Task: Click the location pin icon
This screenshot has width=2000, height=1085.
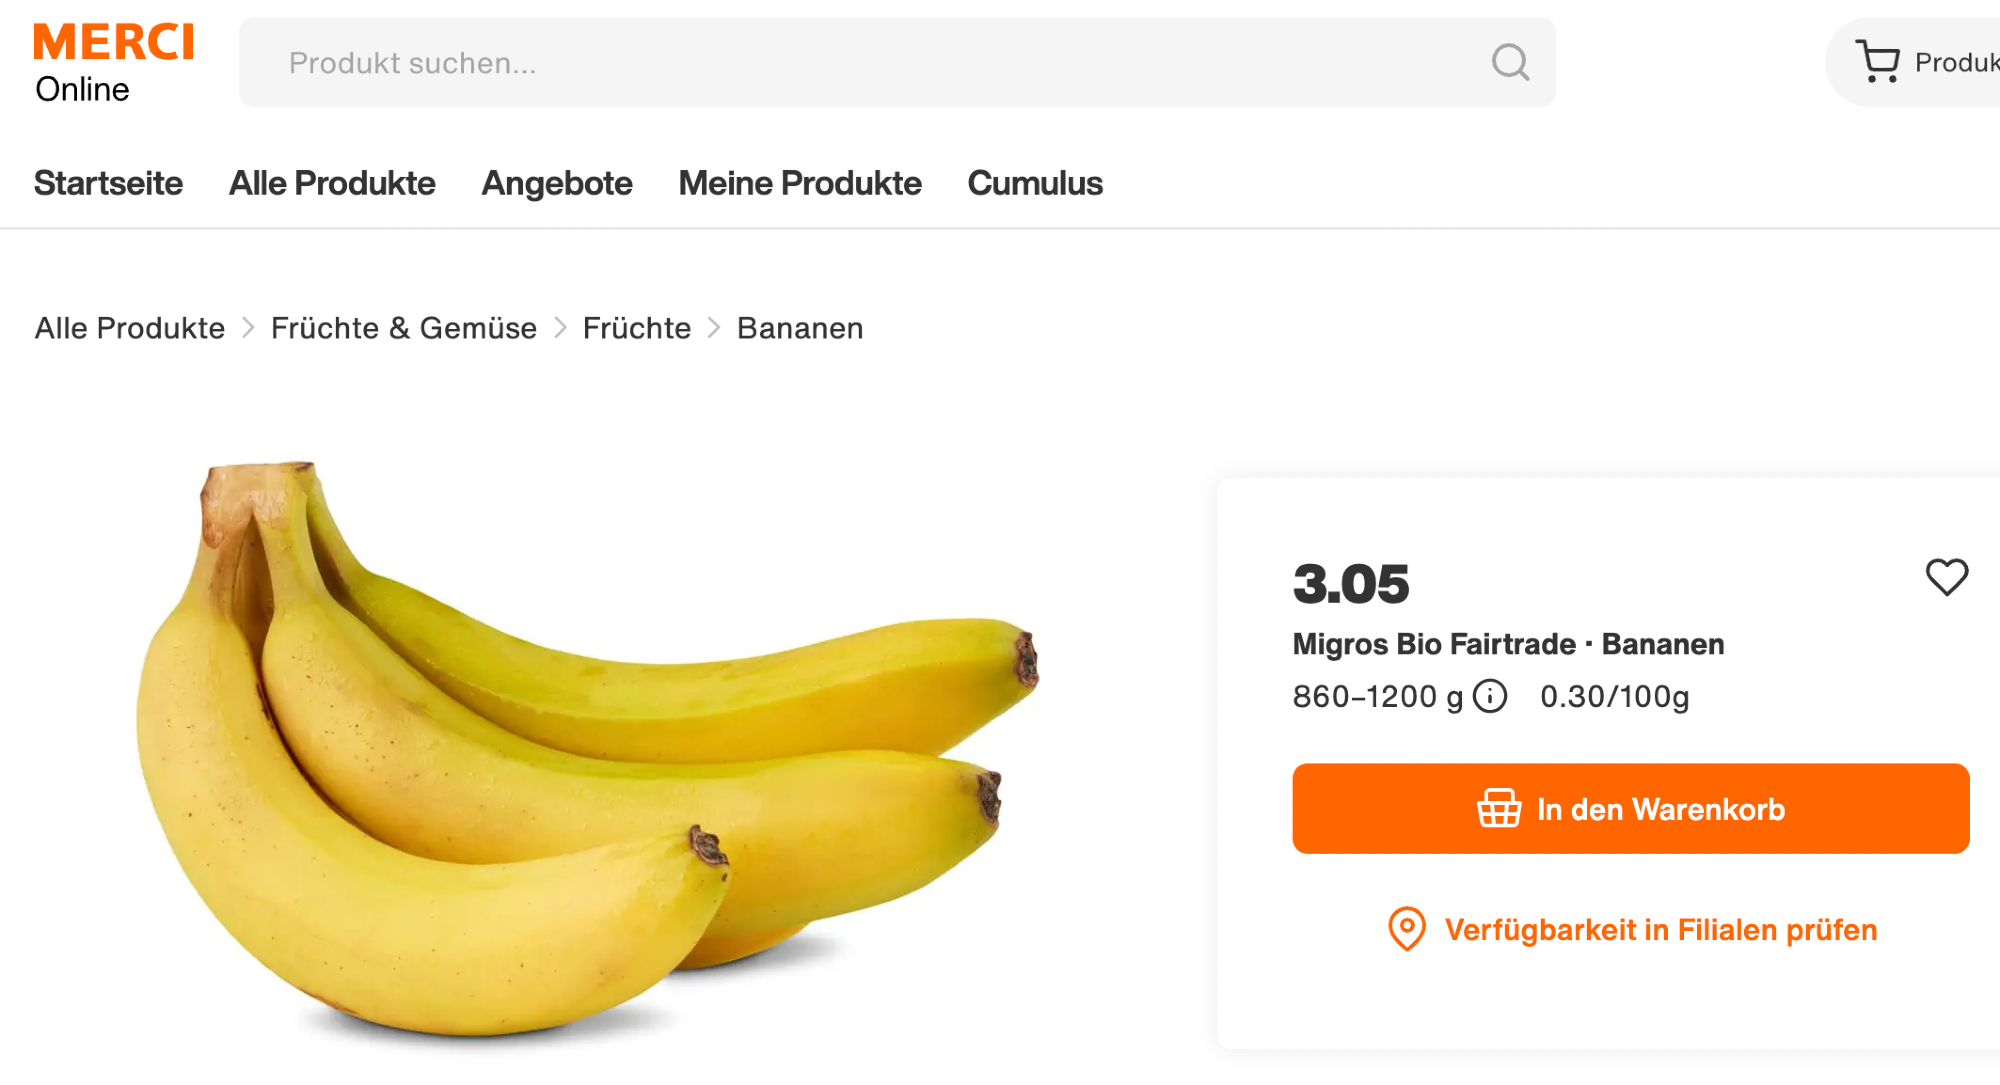Action: 1406,929
